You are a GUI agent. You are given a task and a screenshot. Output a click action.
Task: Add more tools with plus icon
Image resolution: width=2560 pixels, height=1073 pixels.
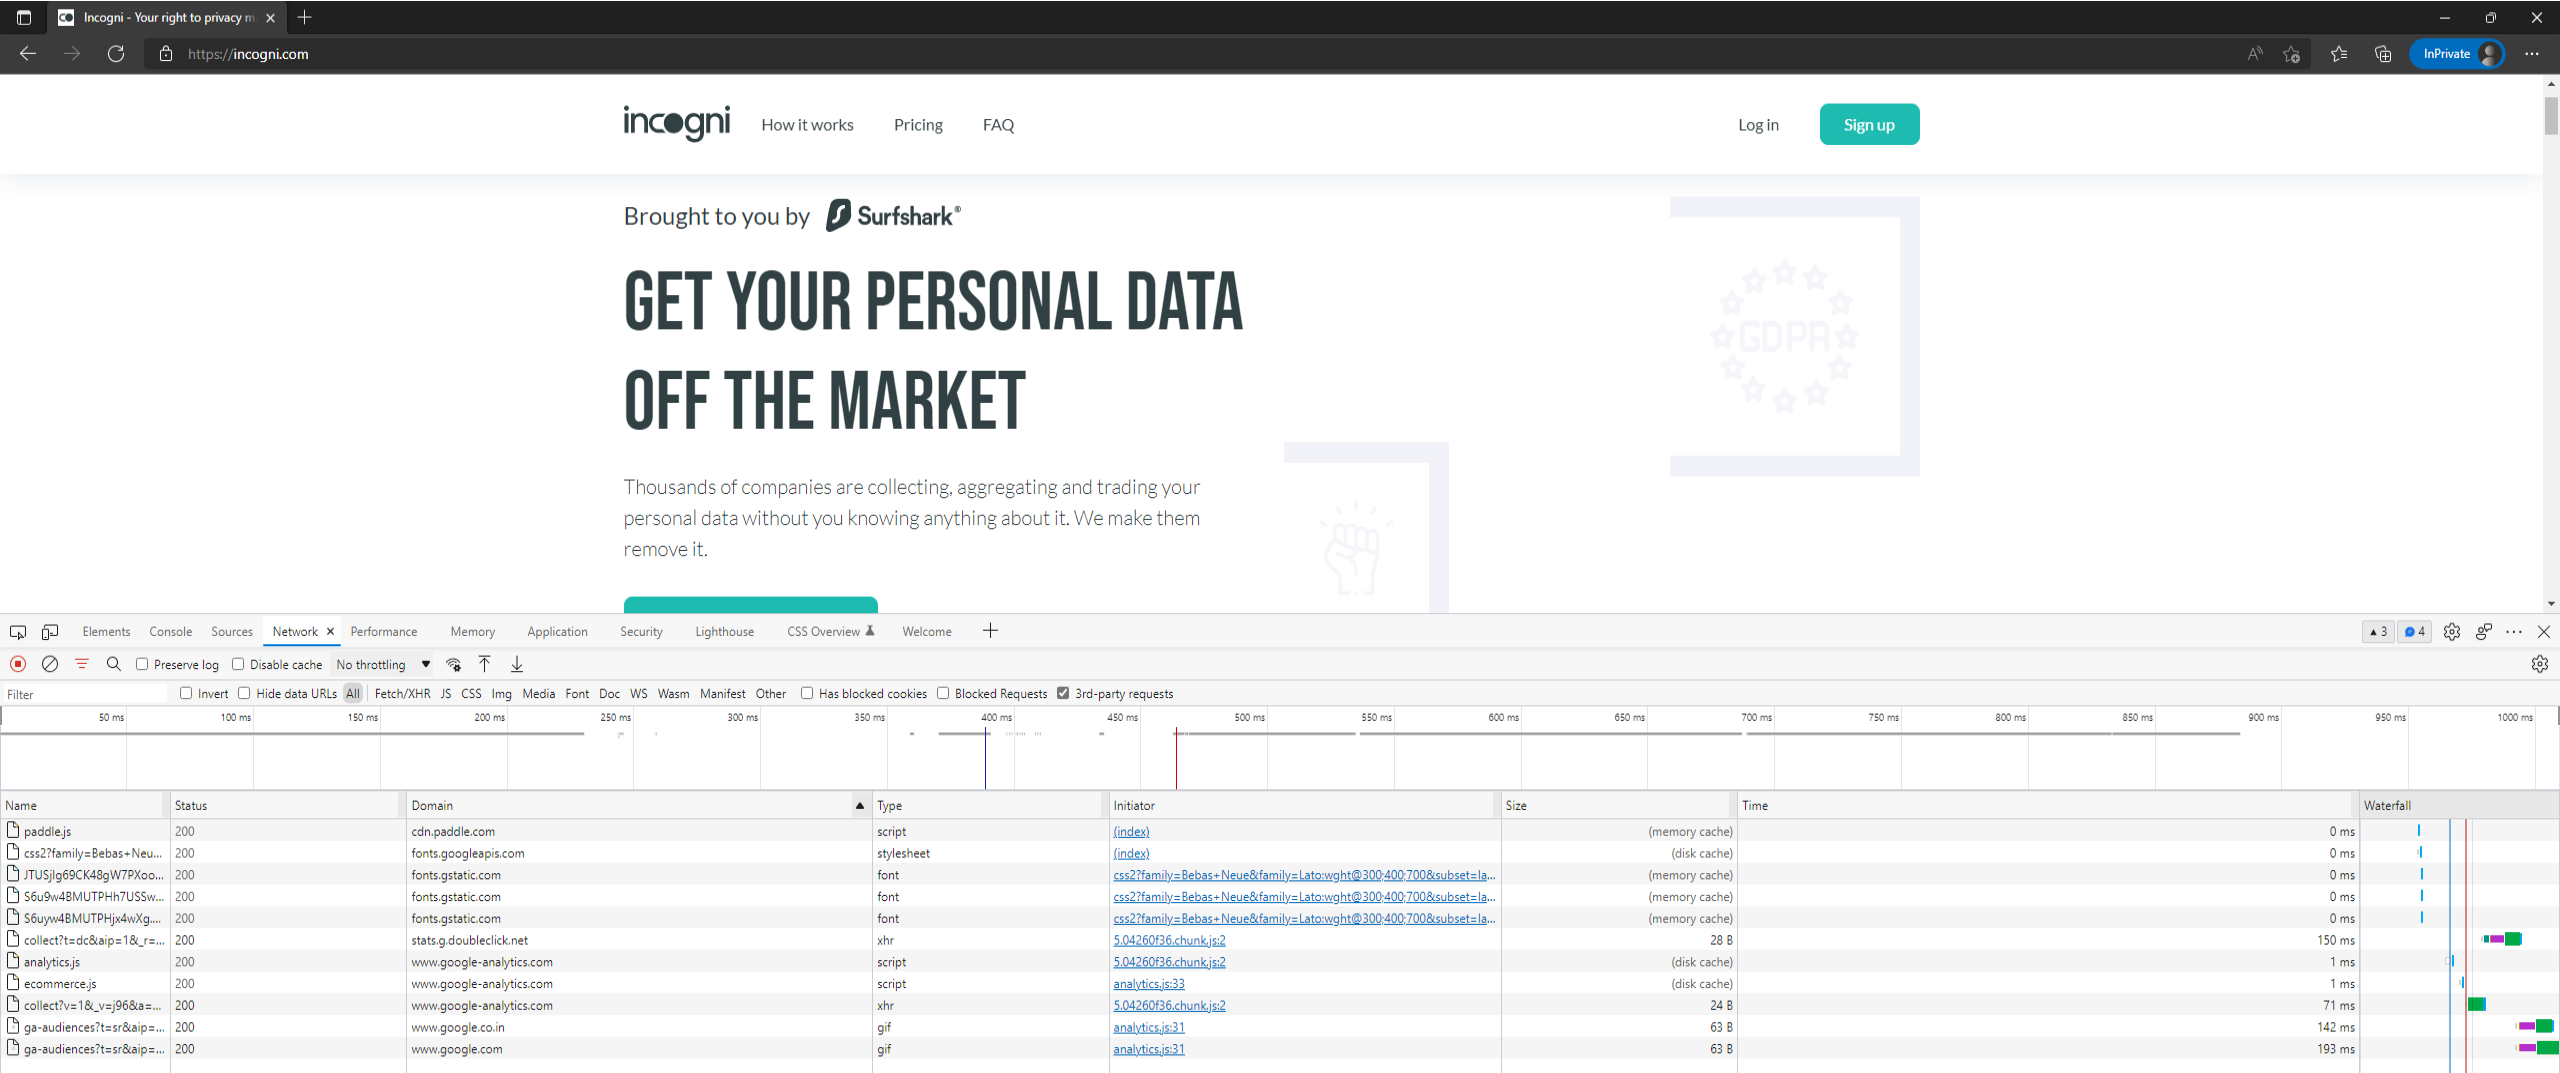(990, 631)
